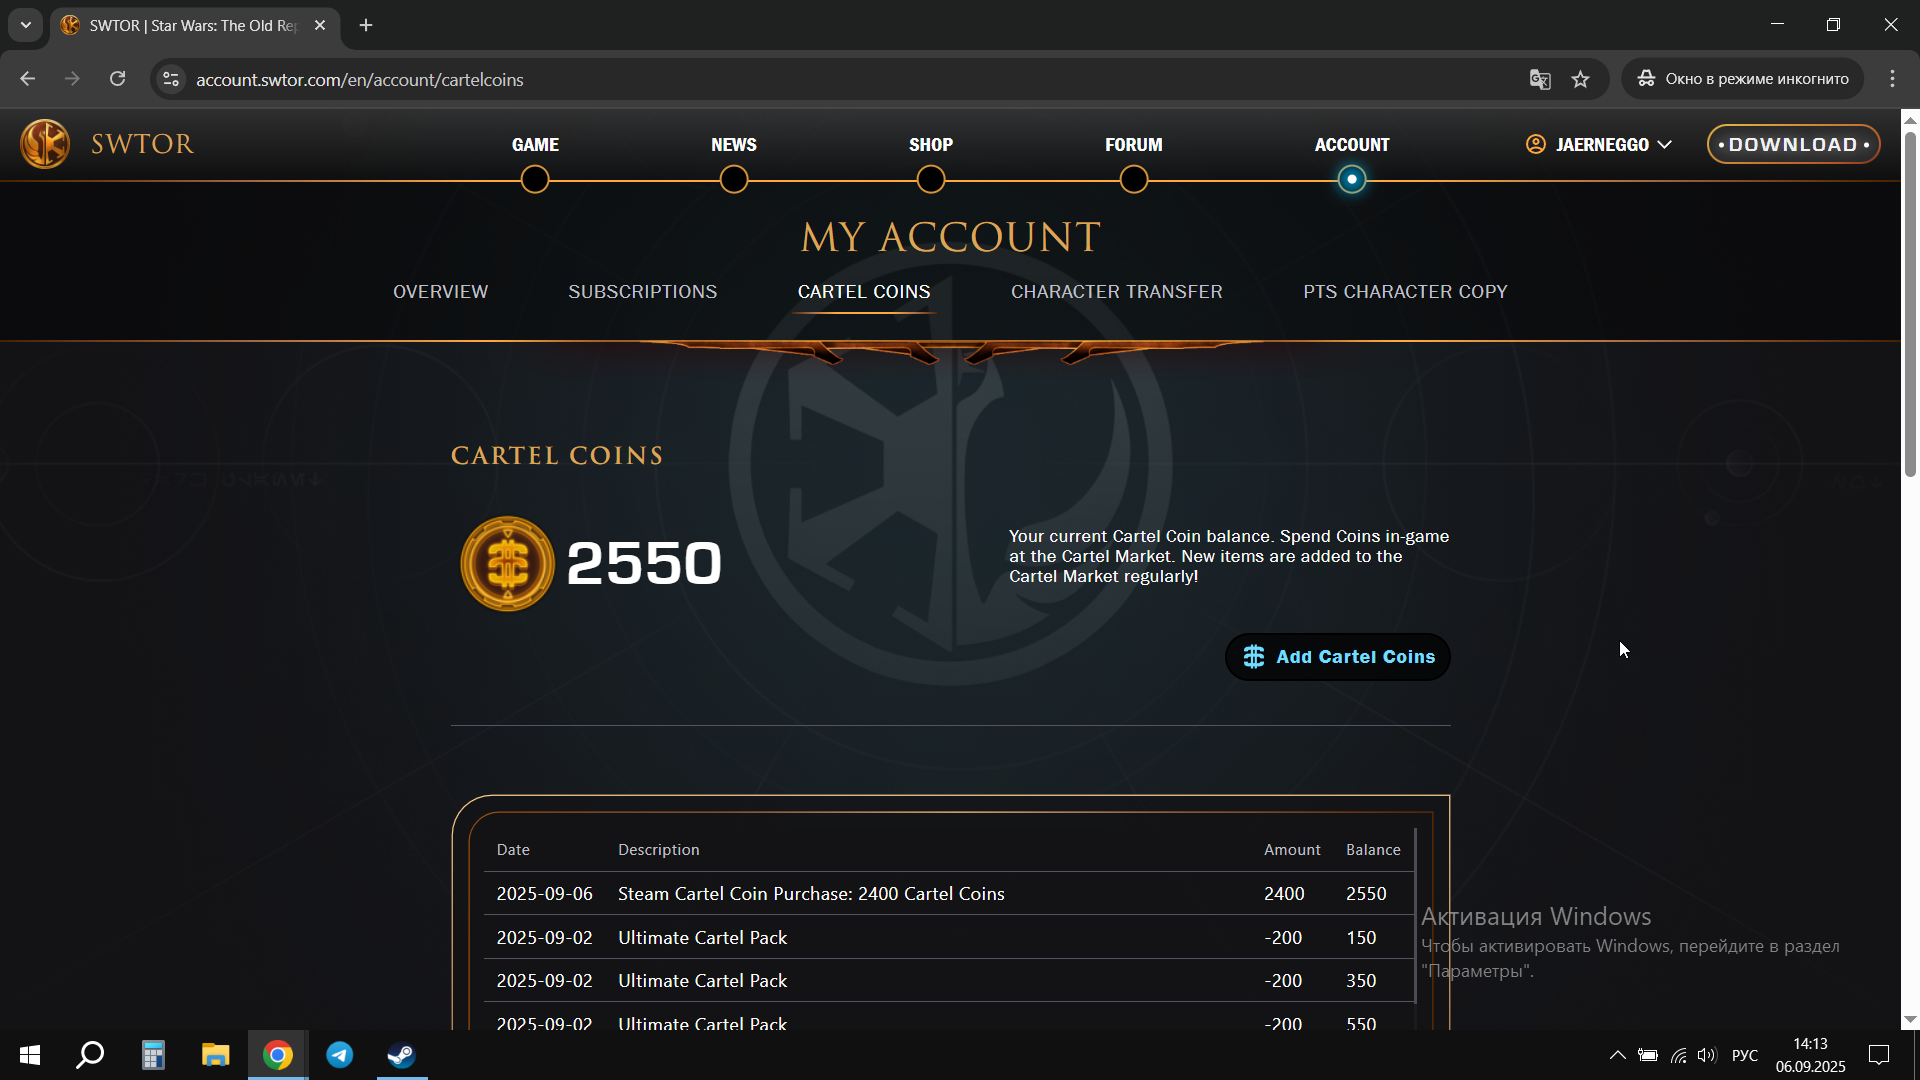Select the CARTEL COINS tab

tap(863, 292)
